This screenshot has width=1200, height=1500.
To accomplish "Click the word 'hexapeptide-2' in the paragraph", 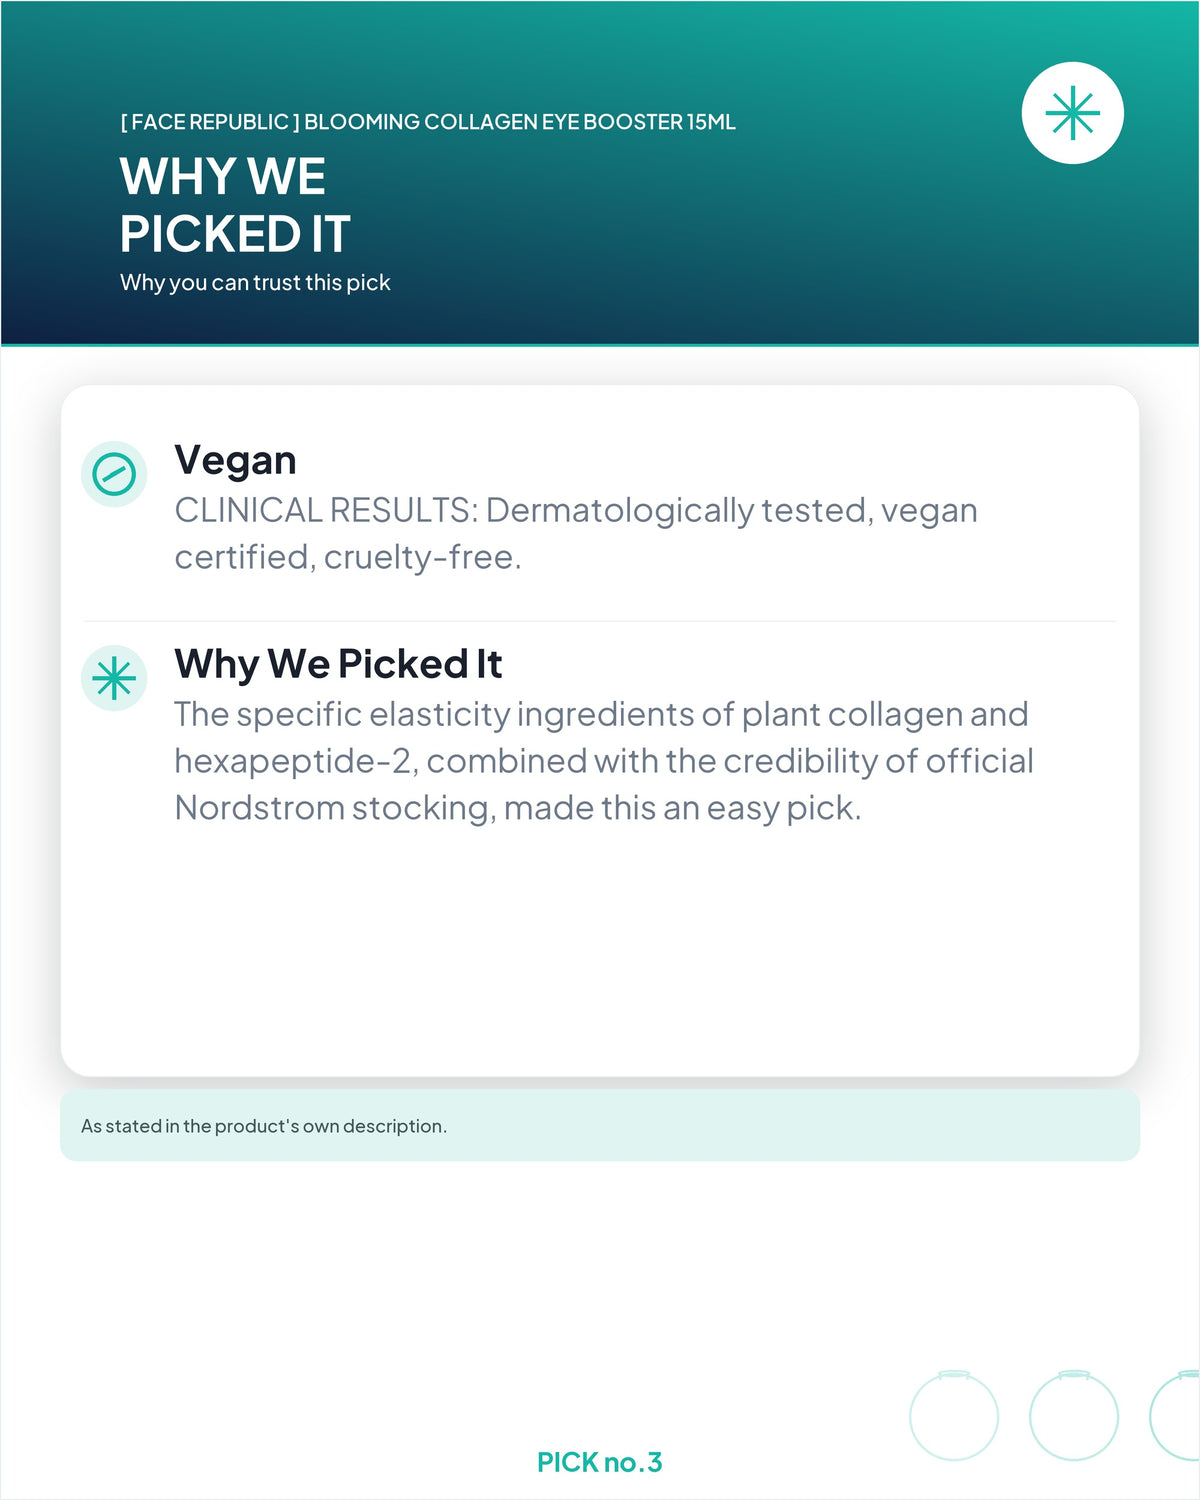I will click(x=296, y=761).
